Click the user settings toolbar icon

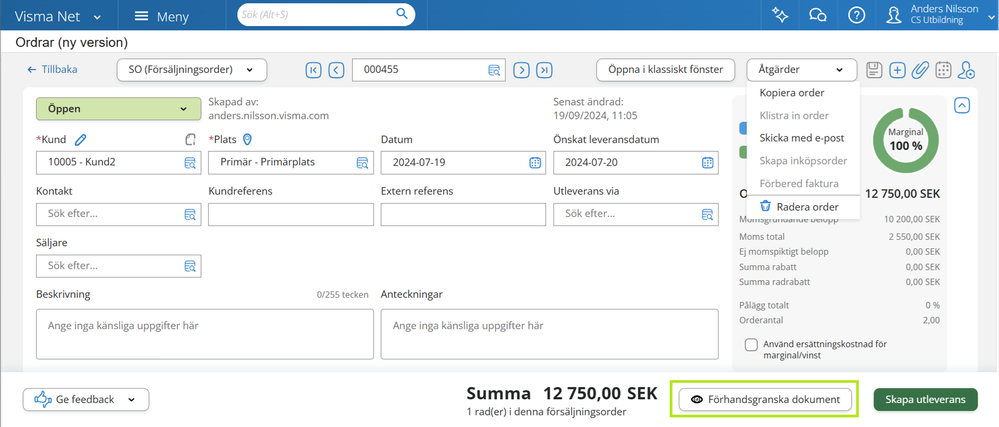click(967, 70)
